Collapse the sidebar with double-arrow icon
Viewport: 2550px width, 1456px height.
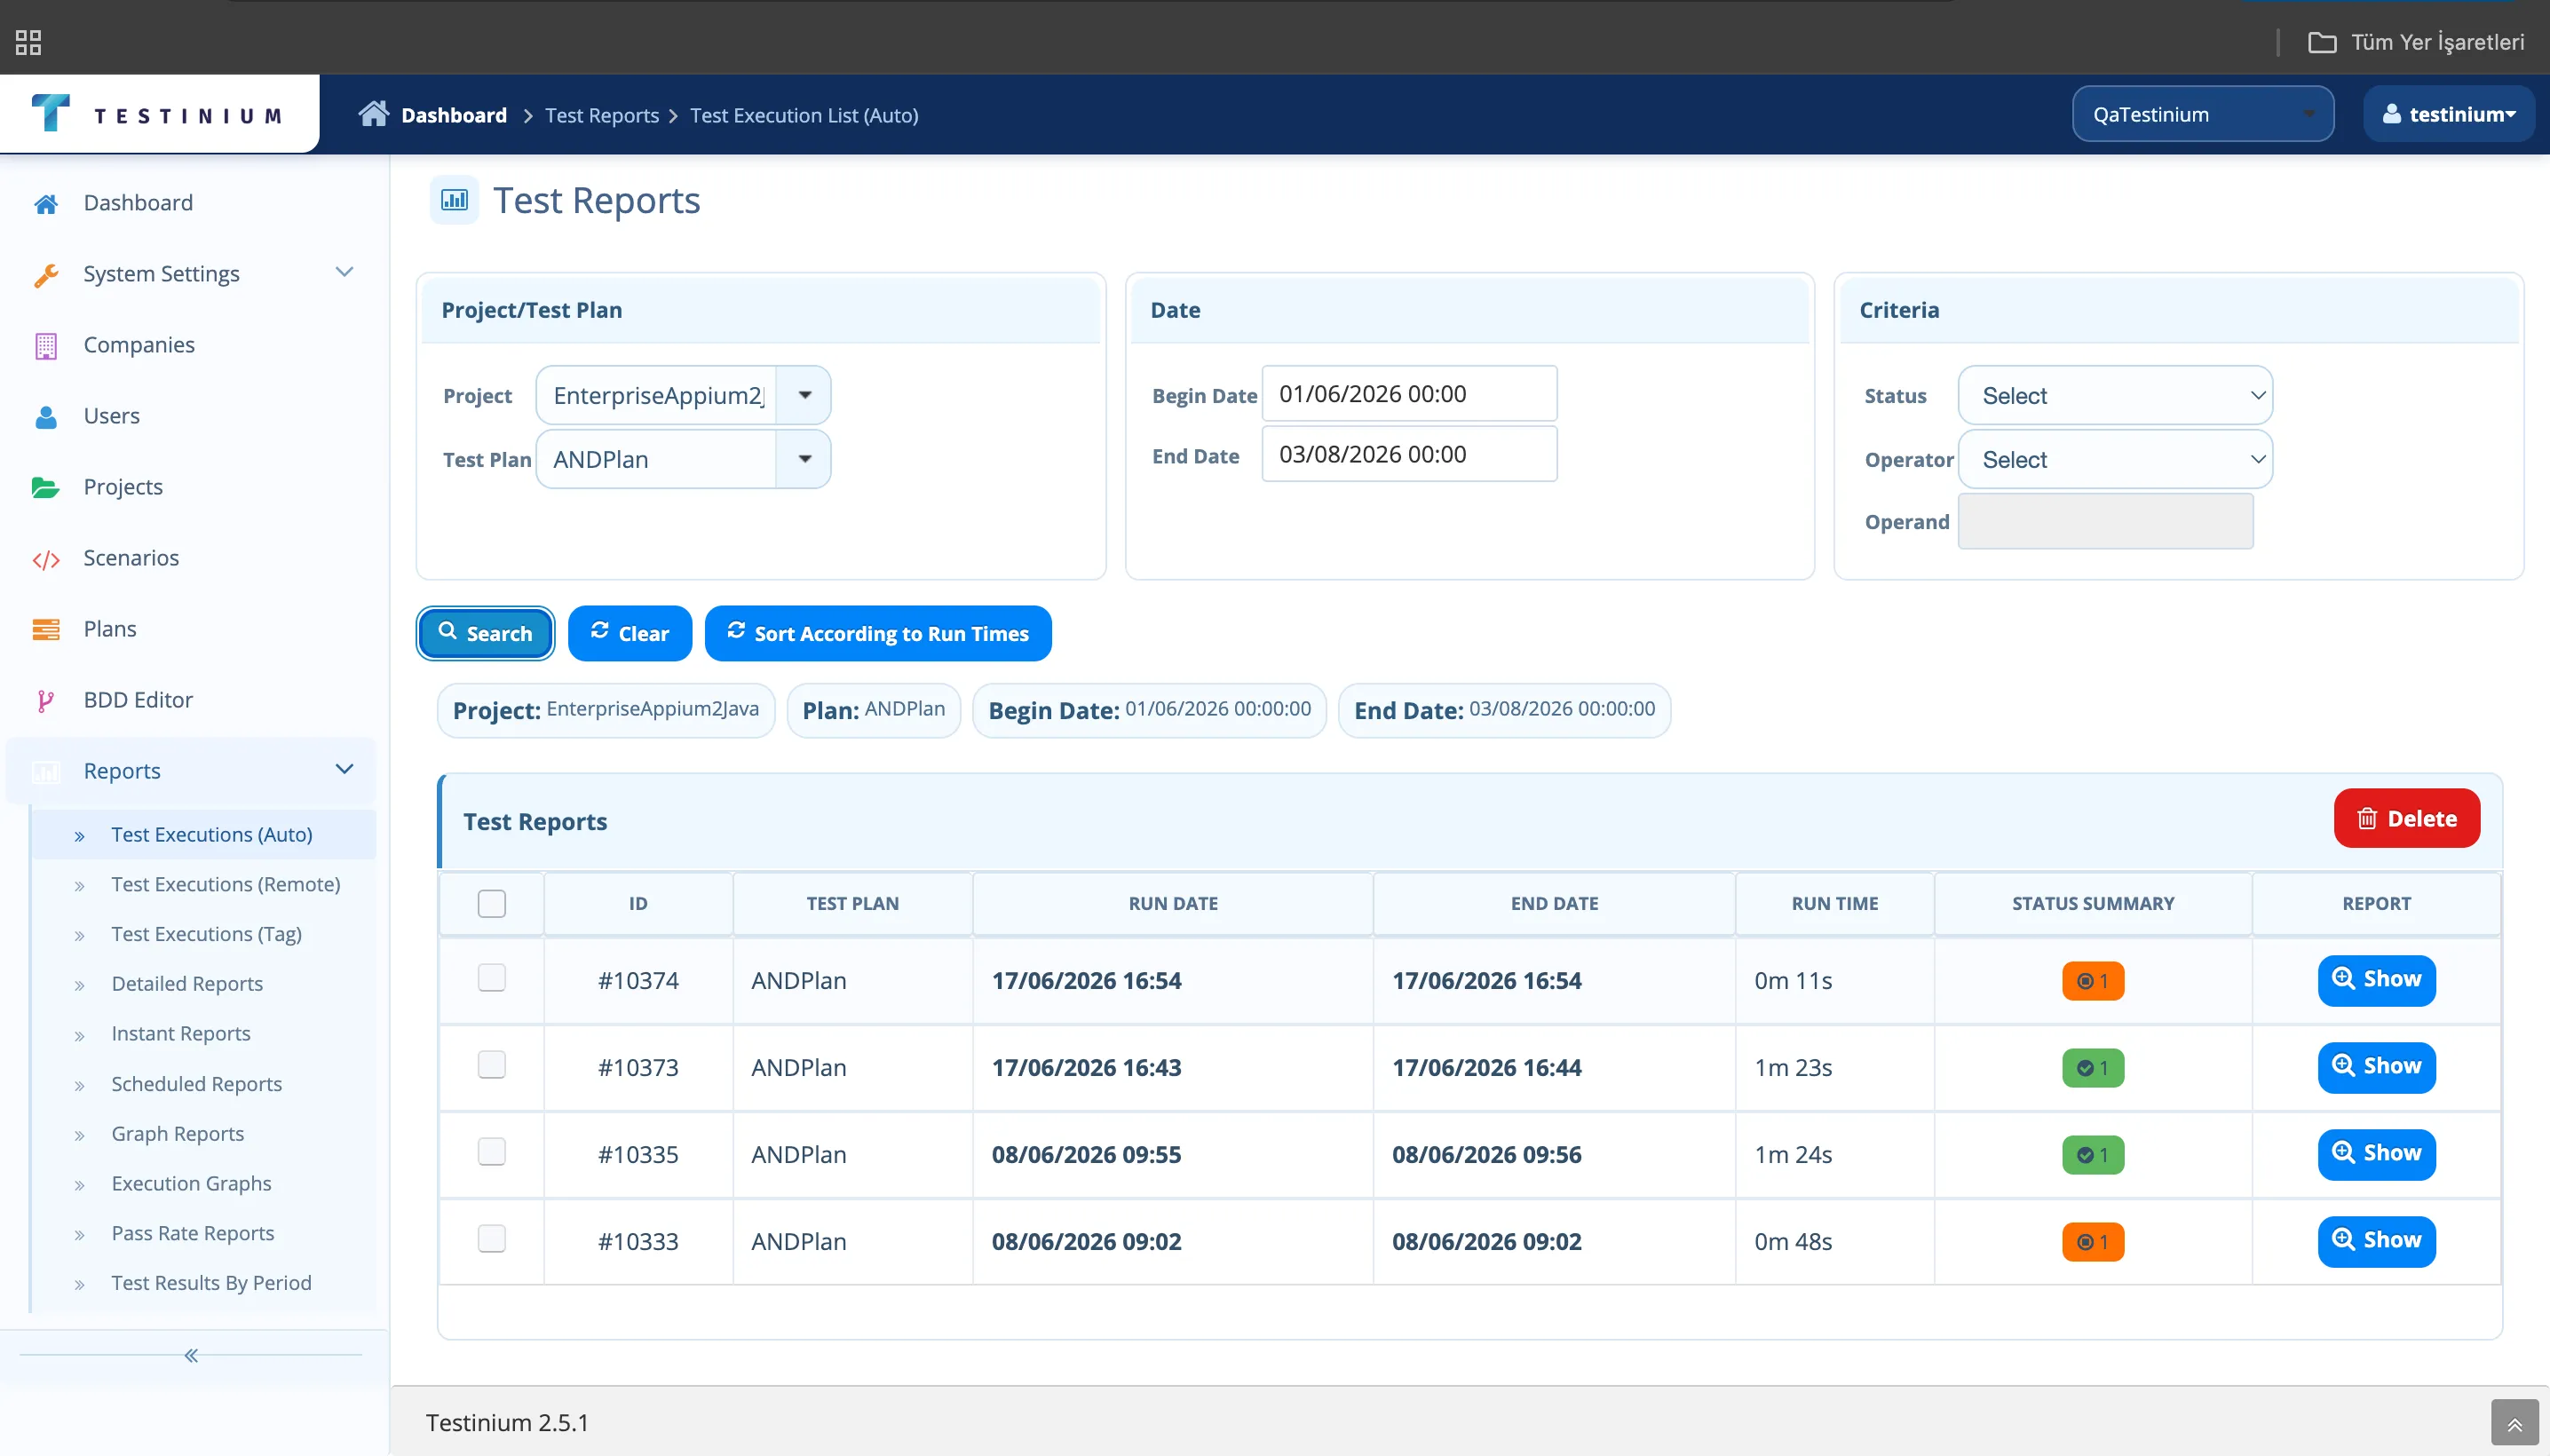pos(191,1355)
